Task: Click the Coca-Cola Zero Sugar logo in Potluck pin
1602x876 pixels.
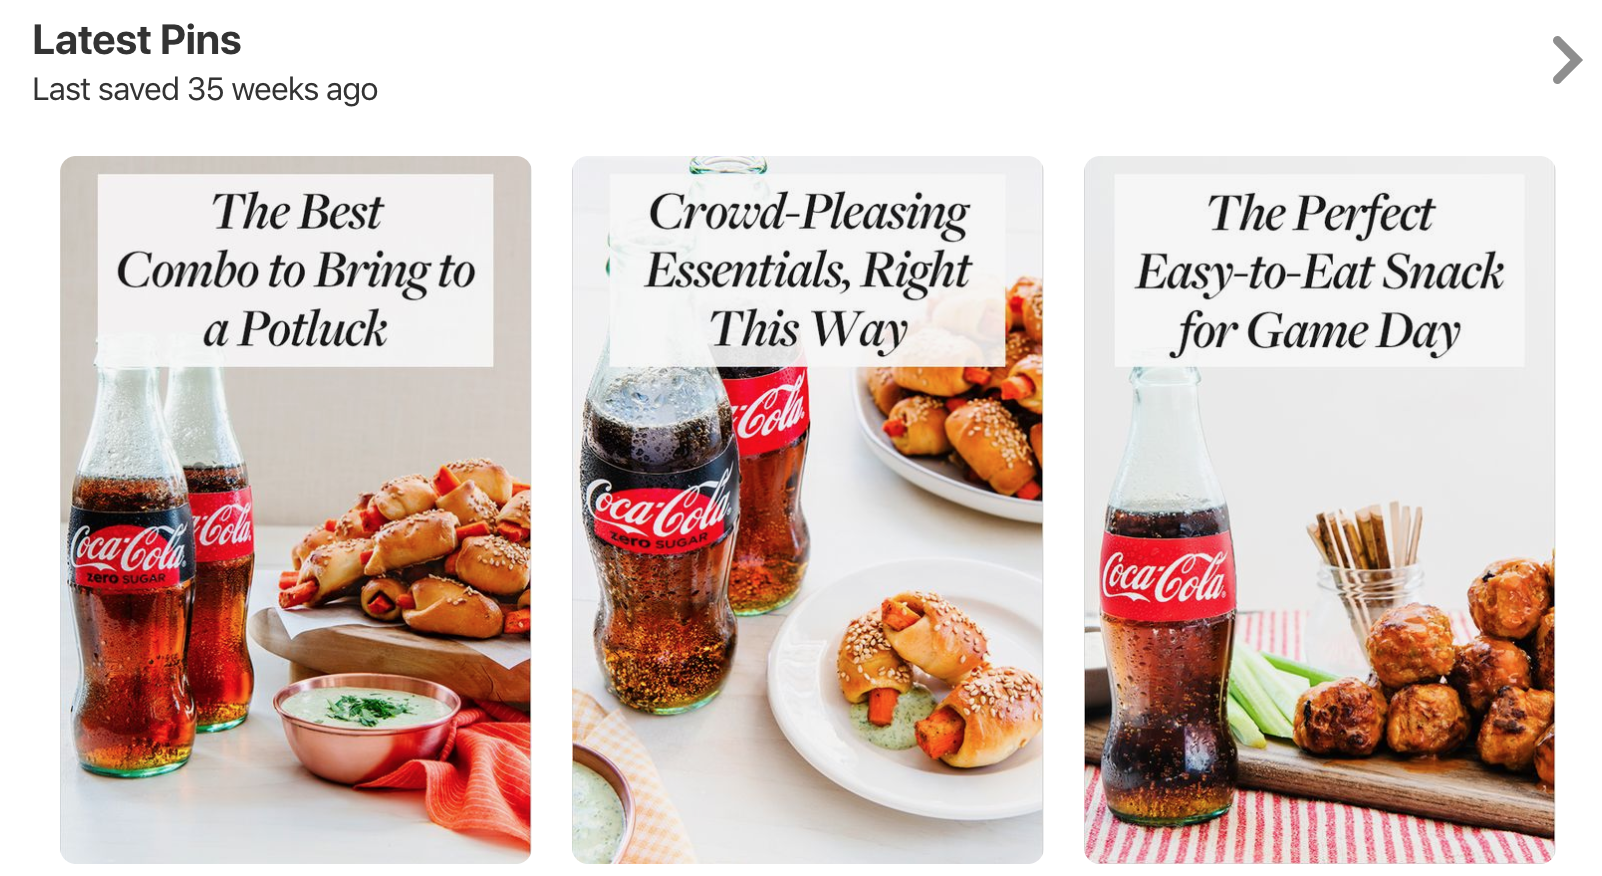Action: pos(128,550)
